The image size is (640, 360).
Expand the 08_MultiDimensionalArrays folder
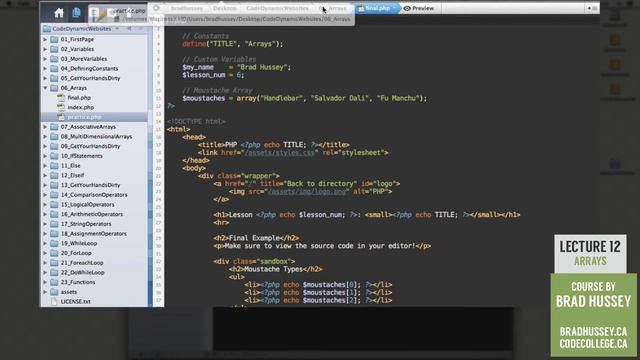[x=45, y=137]
